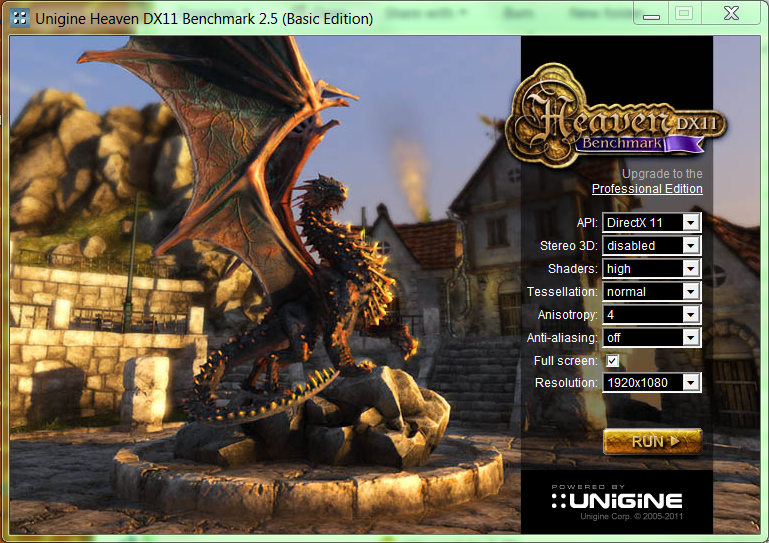This screenshot has width=769, height=543.
Task: Click the Unigine app icon in title bar
Action: [x=20, y=19]
